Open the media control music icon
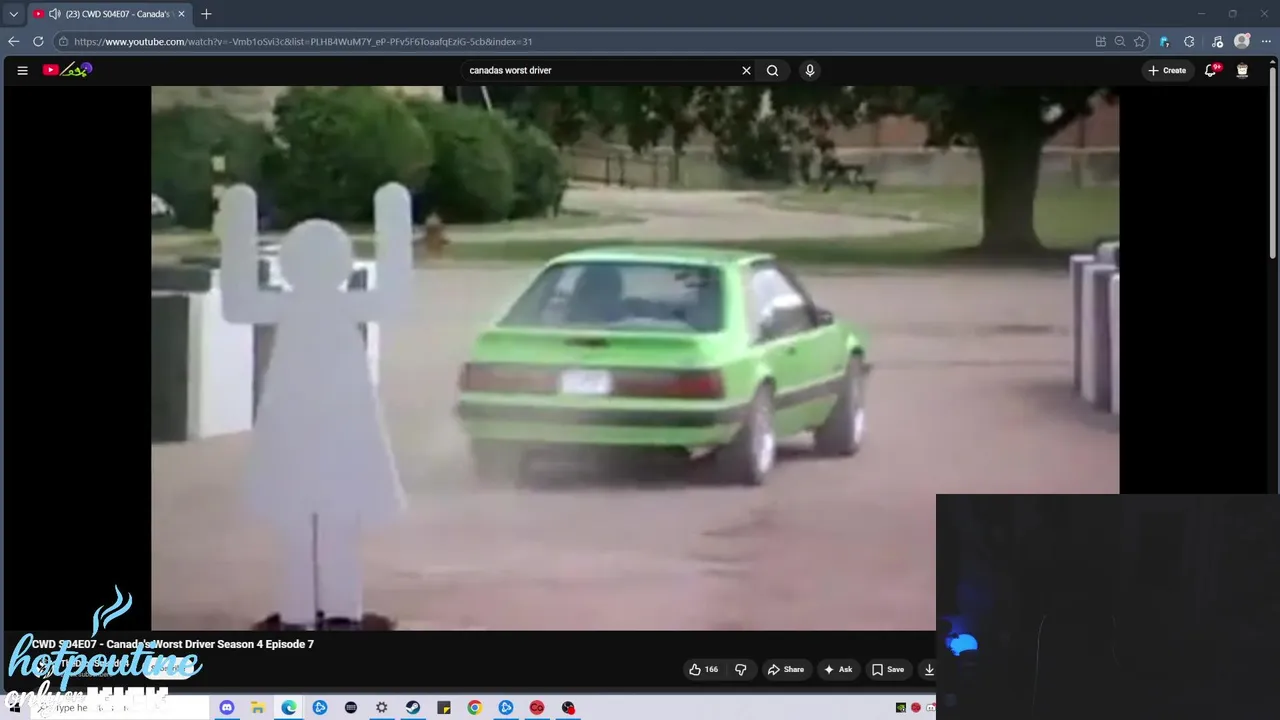Image resolution: width=1280 pixels, height=720 pixels. point(1217,41)
